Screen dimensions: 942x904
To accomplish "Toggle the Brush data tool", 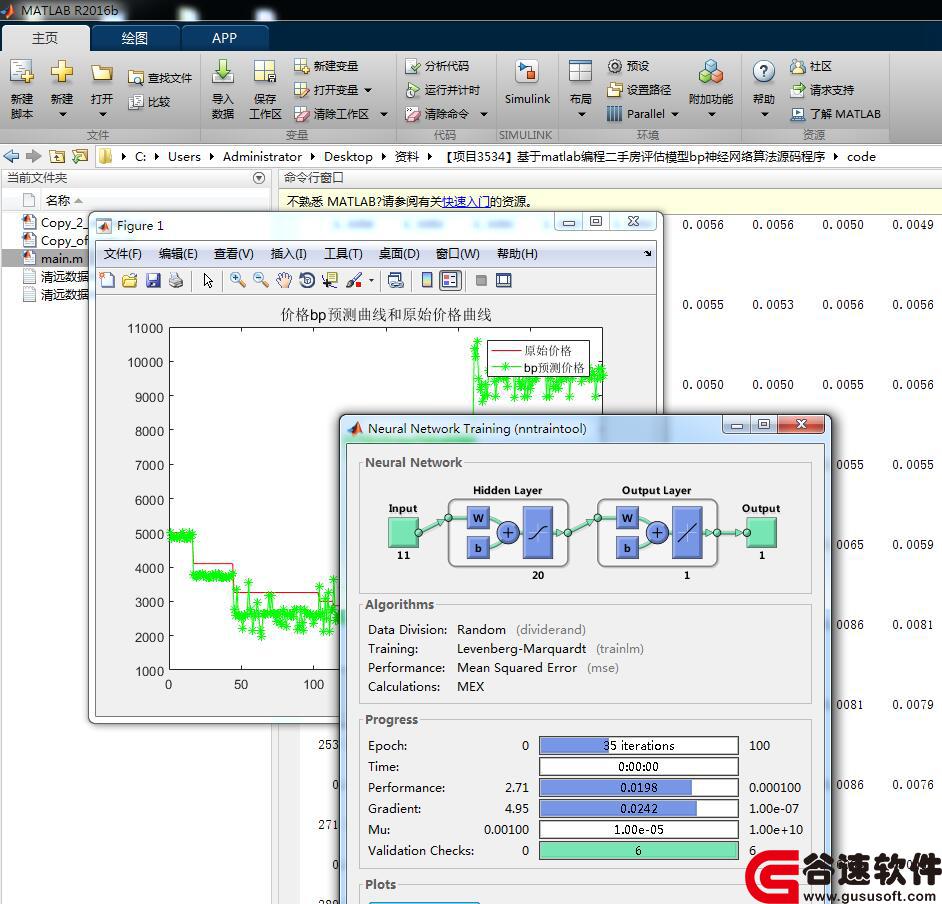I will 354,281.
